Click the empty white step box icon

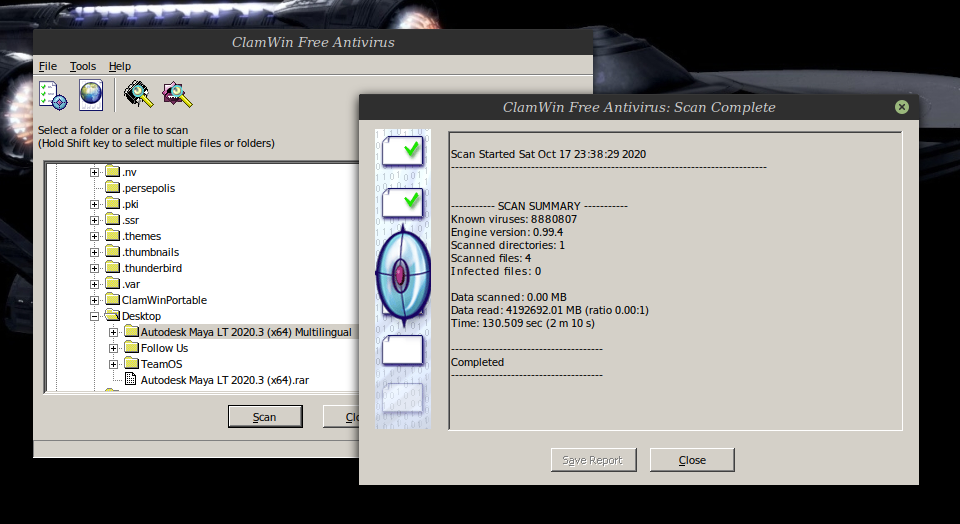[403, 350]
